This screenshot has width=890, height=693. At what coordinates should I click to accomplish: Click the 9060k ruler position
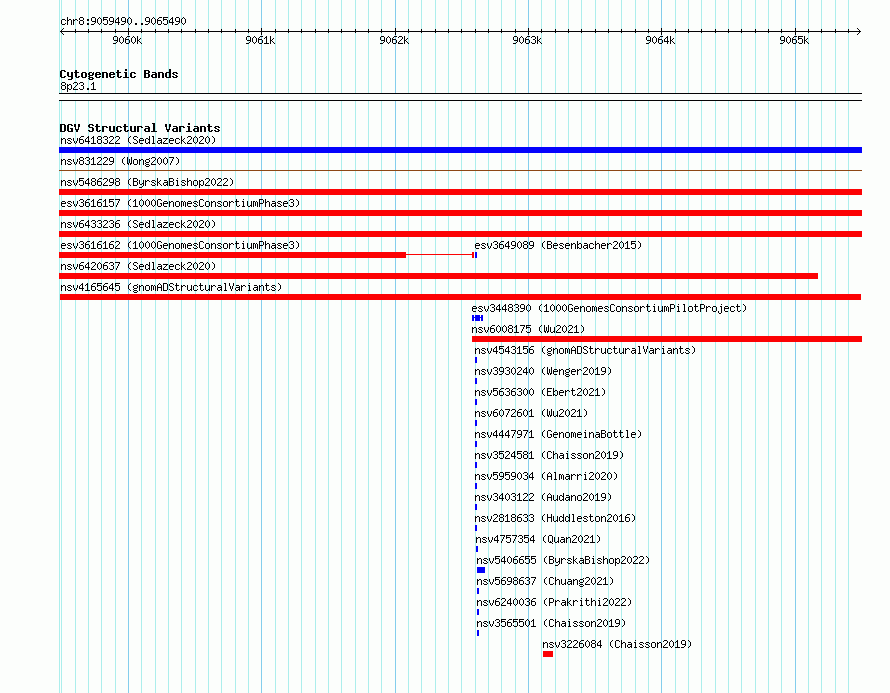(127, 40)
